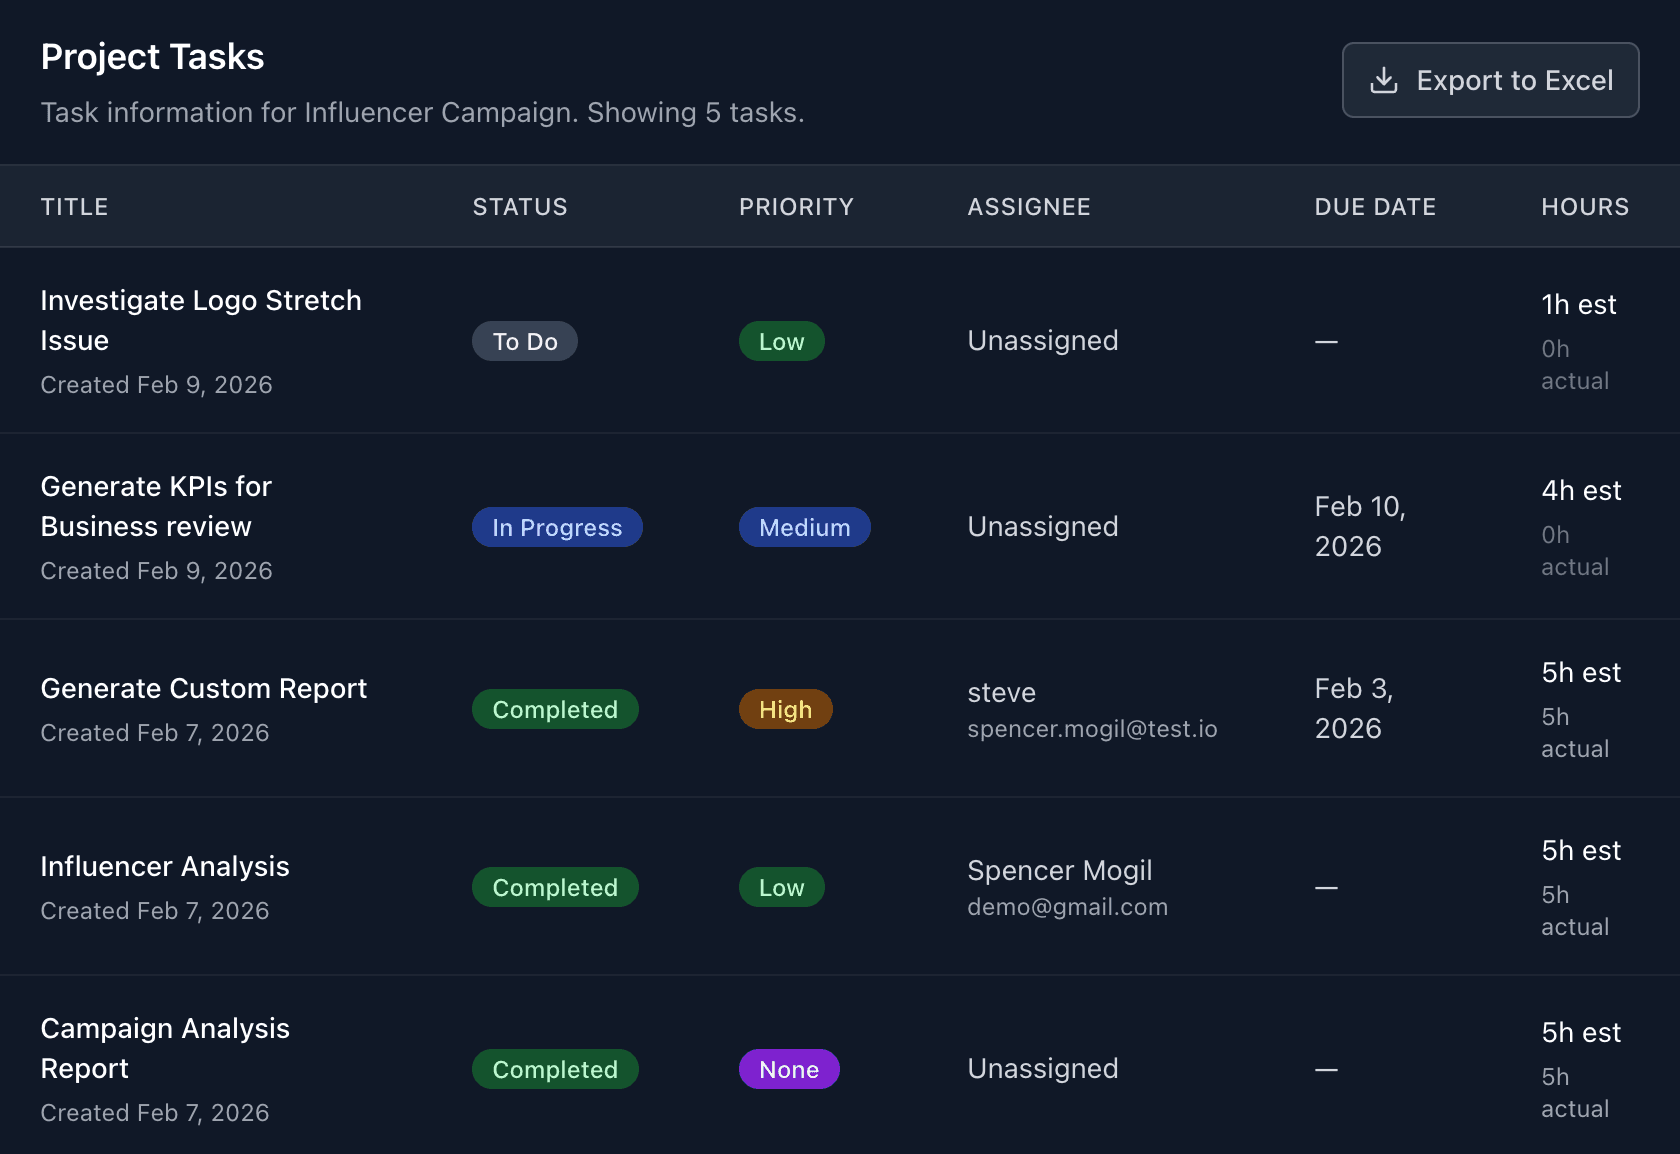1680x1154 pixels.
Task: Click the None priority badge on Campaign Analysis Report
Action: (789, 1069)
